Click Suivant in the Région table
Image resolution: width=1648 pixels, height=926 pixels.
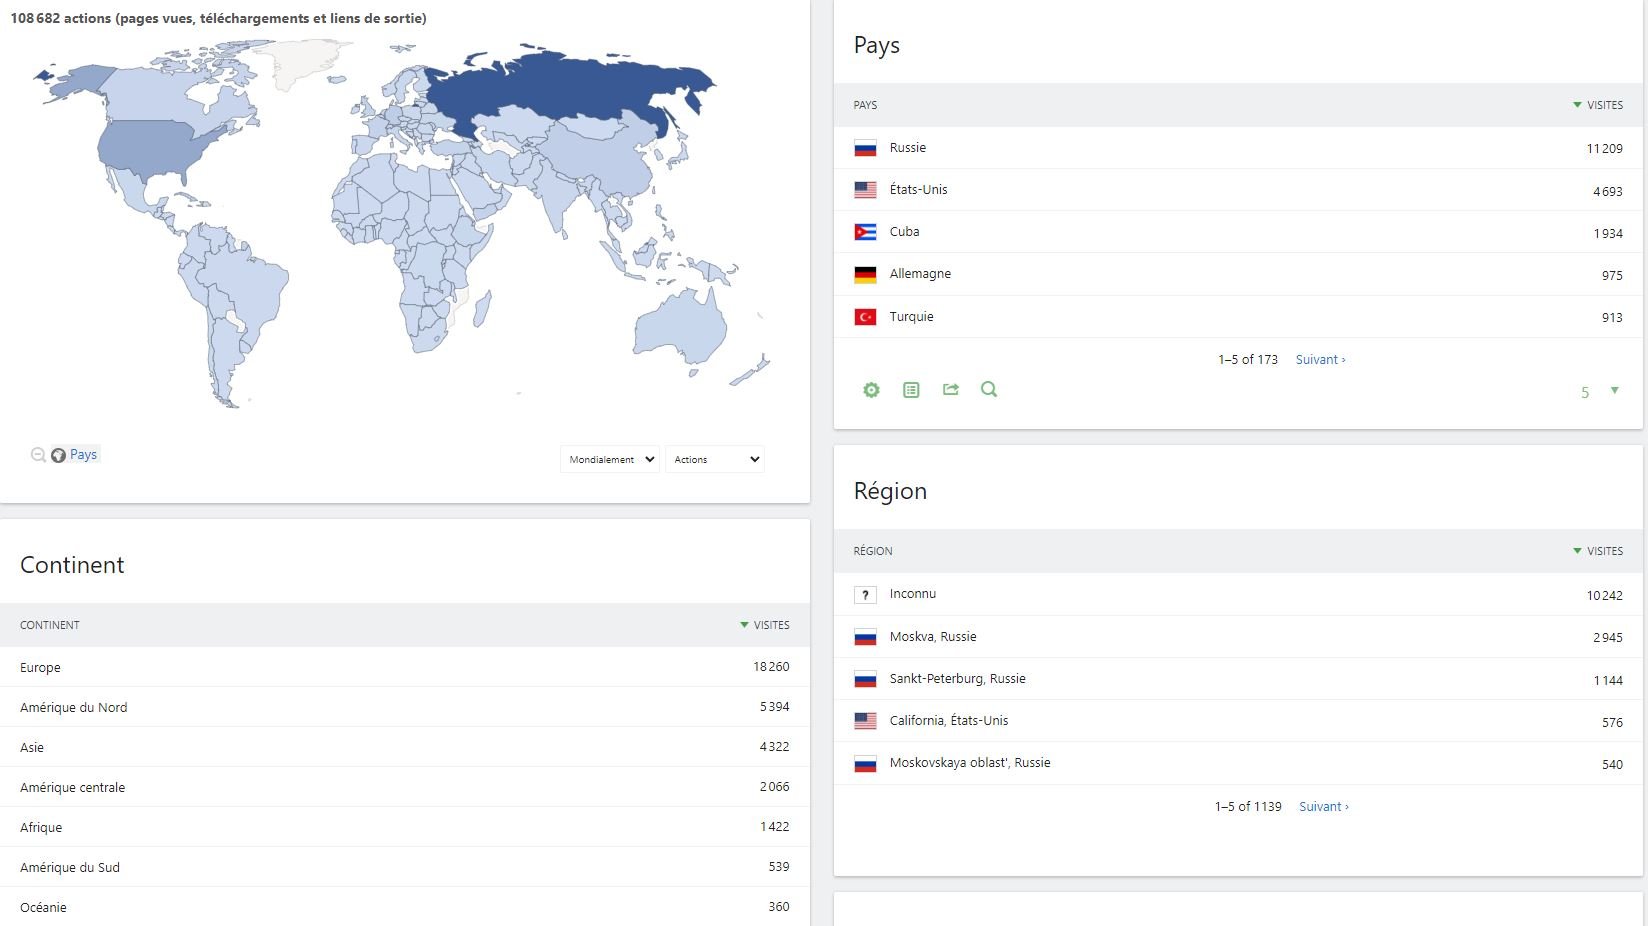click(x=1323, y=807)
